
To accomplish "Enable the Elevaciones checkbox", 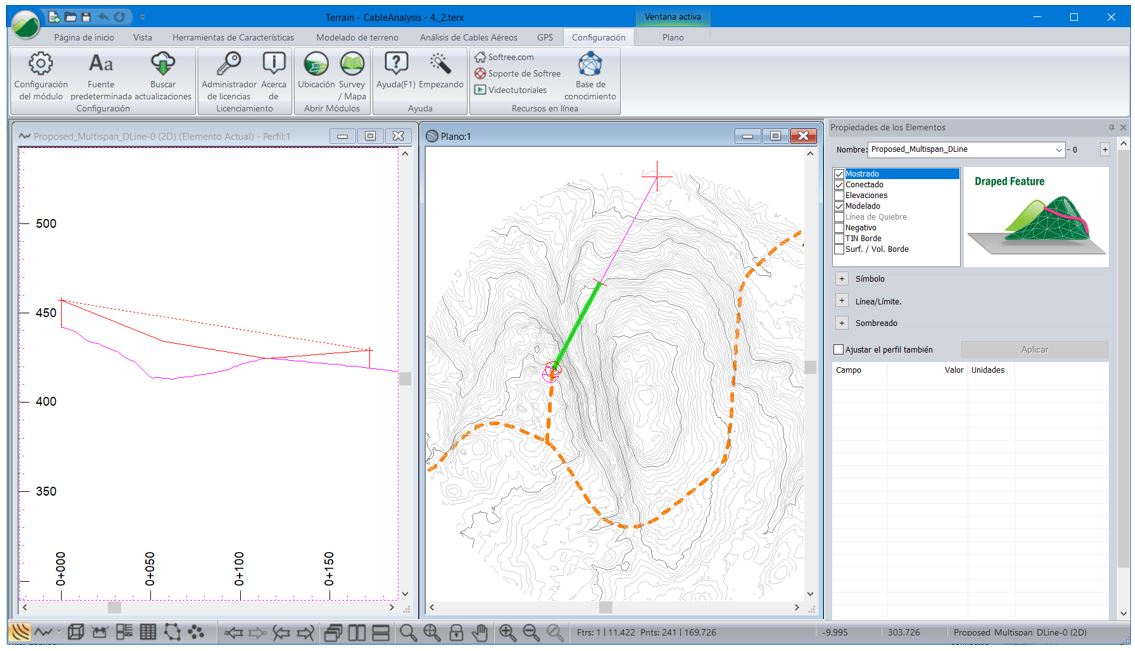I will [x=839, y=195].
